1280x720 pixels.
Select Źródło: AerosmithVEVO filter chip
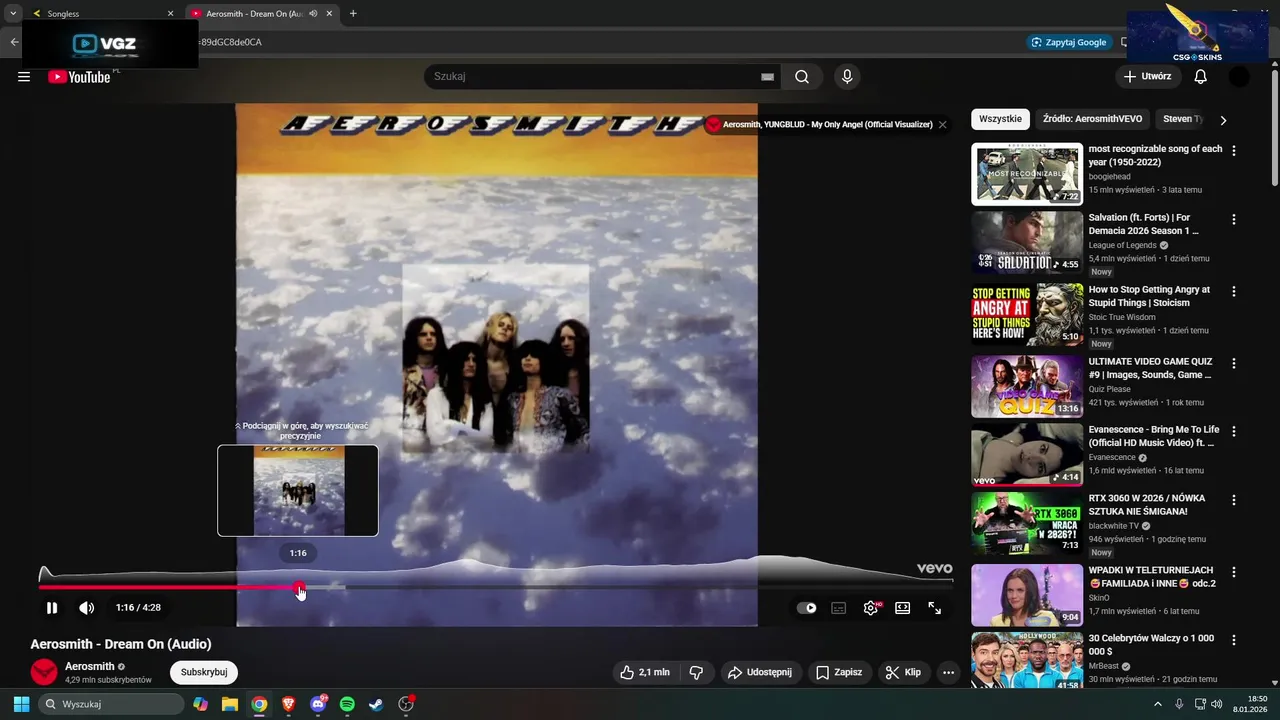click(x=1092, y=119)
